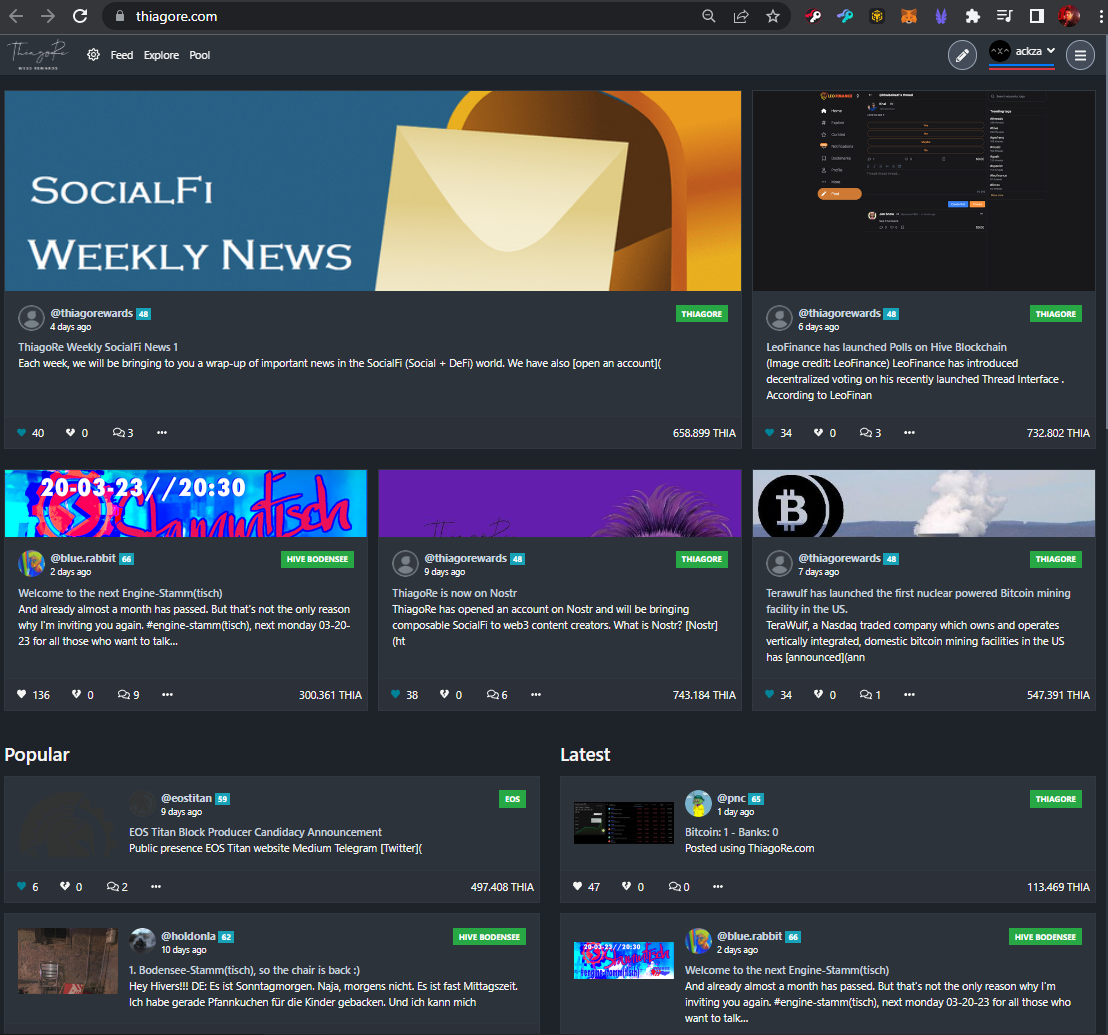The width and height of the screenshot is (1108, 1035).
Task: Upvote the Weekly SocialFi News post
Action: (x=21, y=432)
